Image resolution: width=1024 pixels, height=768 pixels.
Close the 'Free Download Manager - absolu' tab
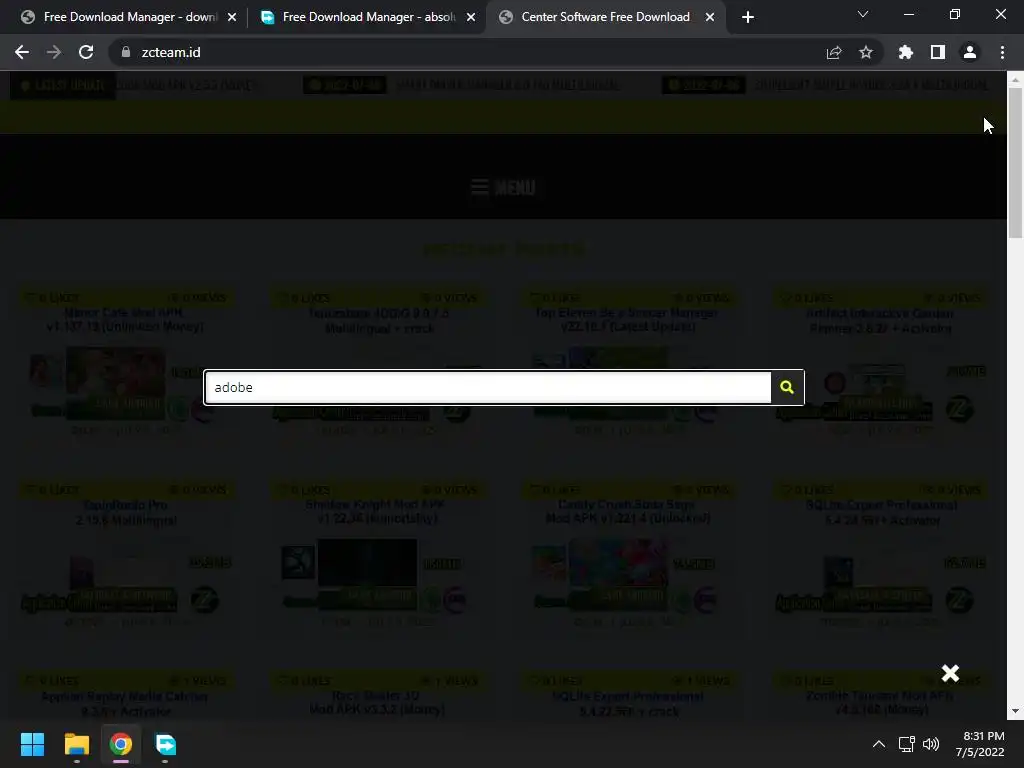471,17
